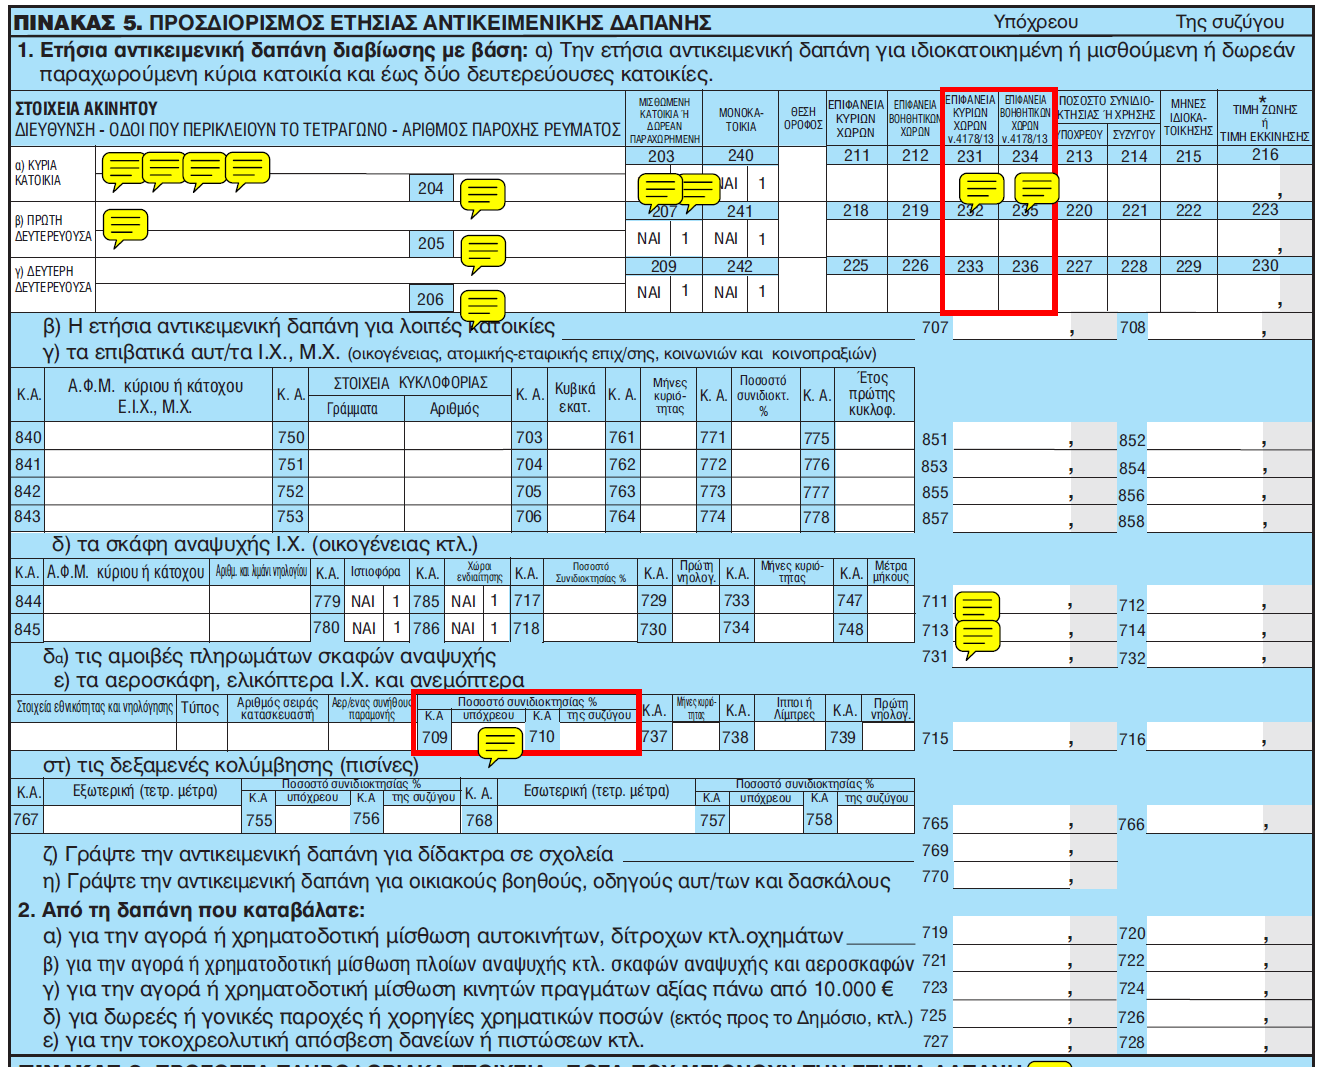Open fourth comment note in ΚΥΡΙΑ ΚΑΤΟΙΚΙΑ address row
This screenshot has width=1325, height=1067.
point(247,171)
